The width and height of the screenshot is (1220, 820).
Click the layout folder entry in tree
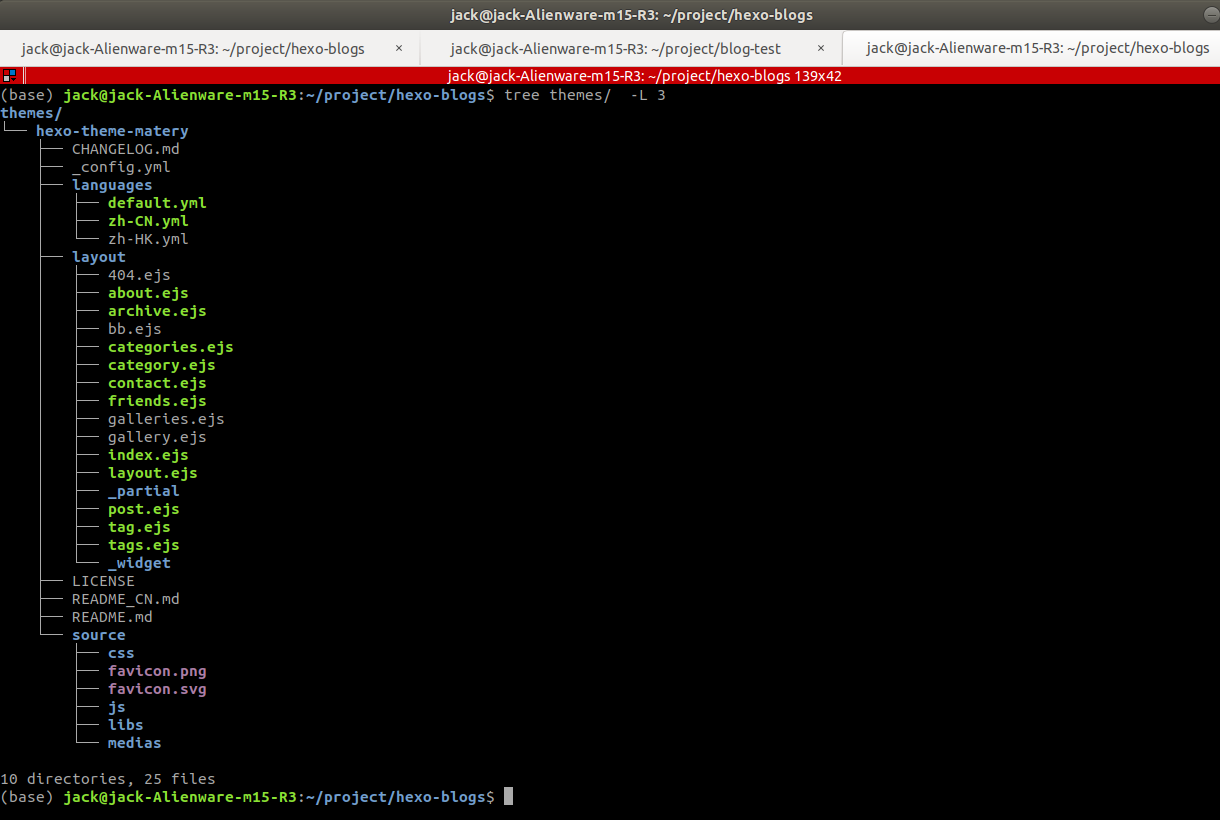coord(99,257)
